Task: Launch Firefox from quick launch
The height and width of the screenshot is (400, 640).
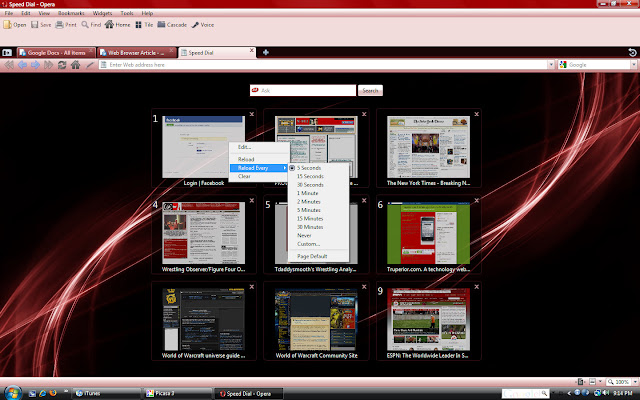Action: pyautogui.click(x=53, y=393)
